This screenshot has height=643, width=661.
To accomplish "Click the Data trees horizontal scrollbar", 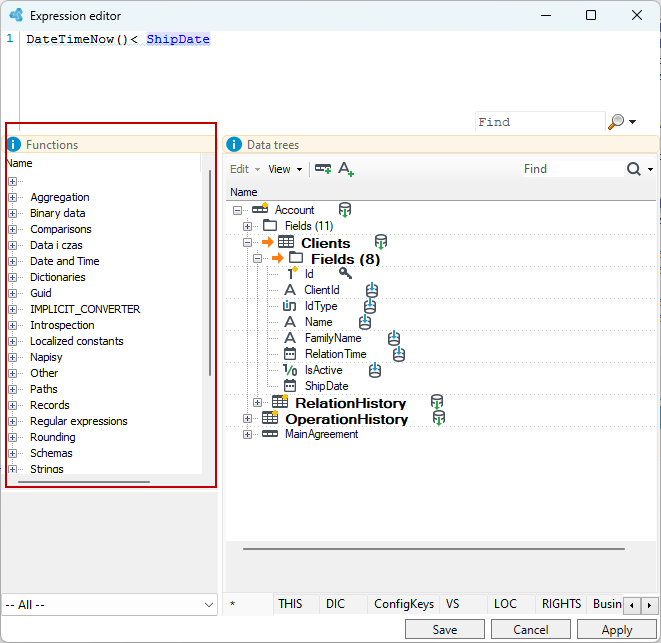I will [x=434, y=549].
